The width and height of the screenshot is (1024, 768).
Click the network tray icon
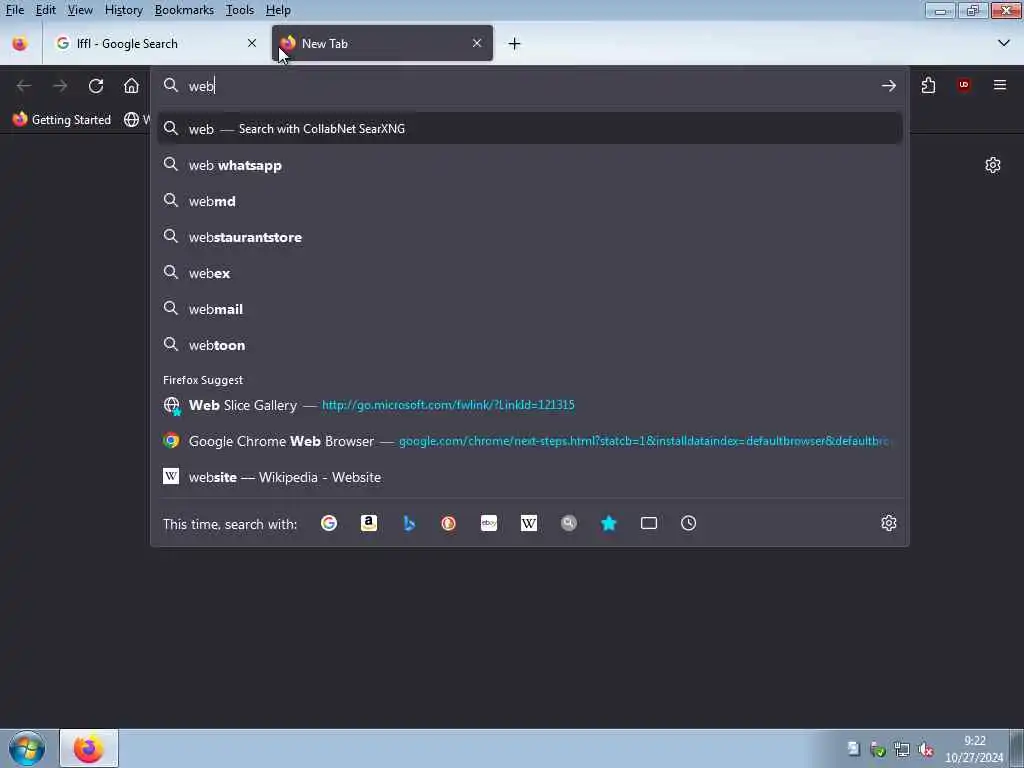point(902,750)
